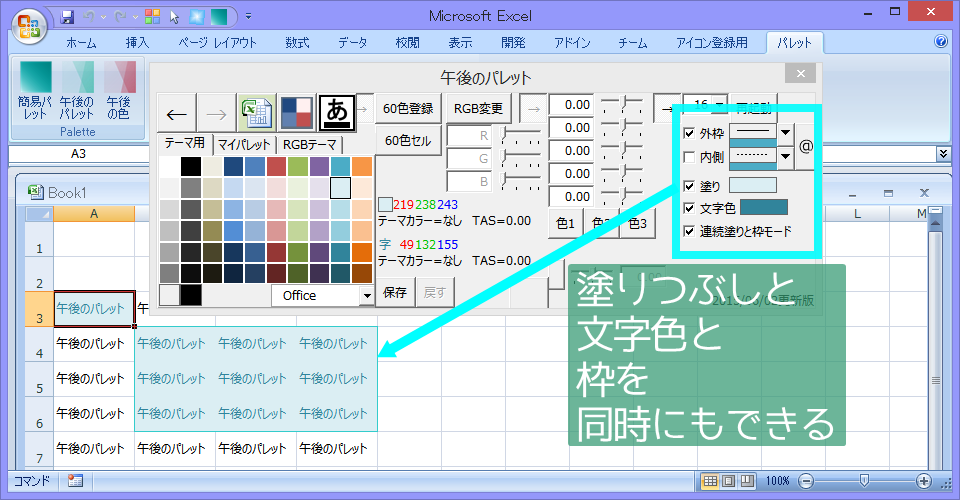Check the 内側 inner border checkbox
This screenshot has height=500, width=960.
point(689,157)
